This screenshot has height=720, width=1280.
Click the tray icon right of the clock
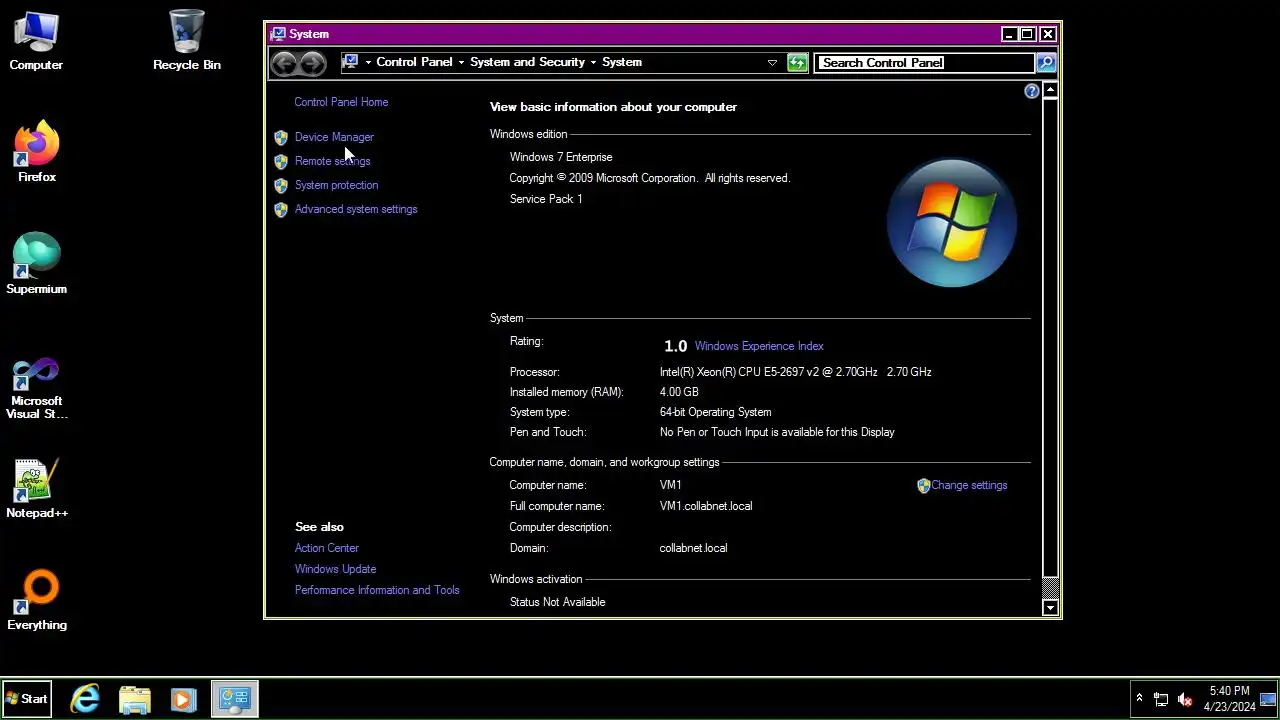(x=1268, y=698)
